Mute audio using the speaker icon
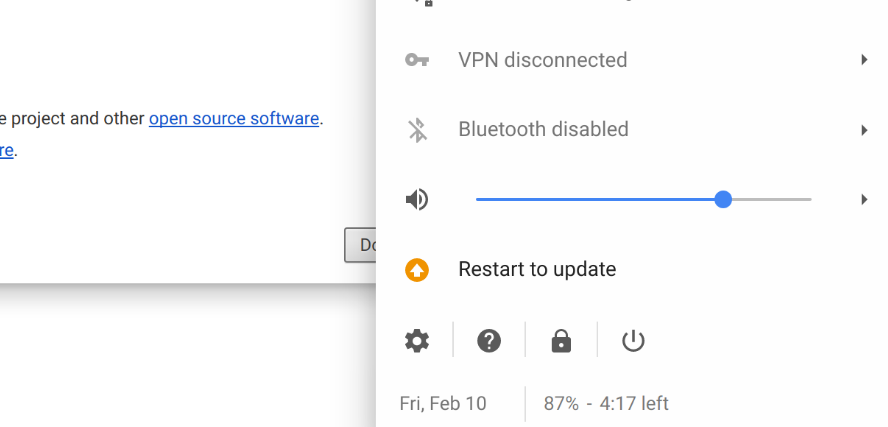 point(417,200)
